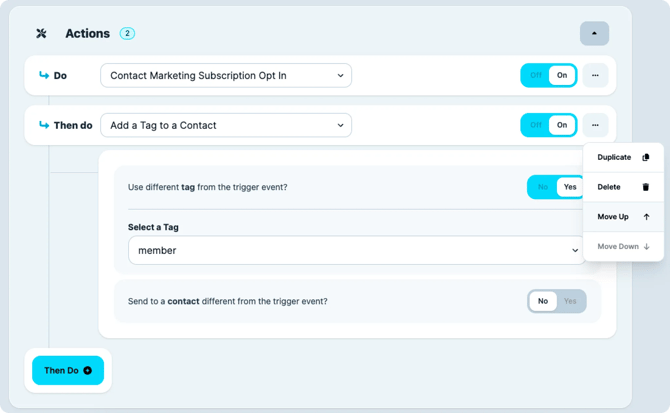670x413 pixels.
Task: Open the Add a Tag to a Contact dropdown
Action: (x=225, y=125)
